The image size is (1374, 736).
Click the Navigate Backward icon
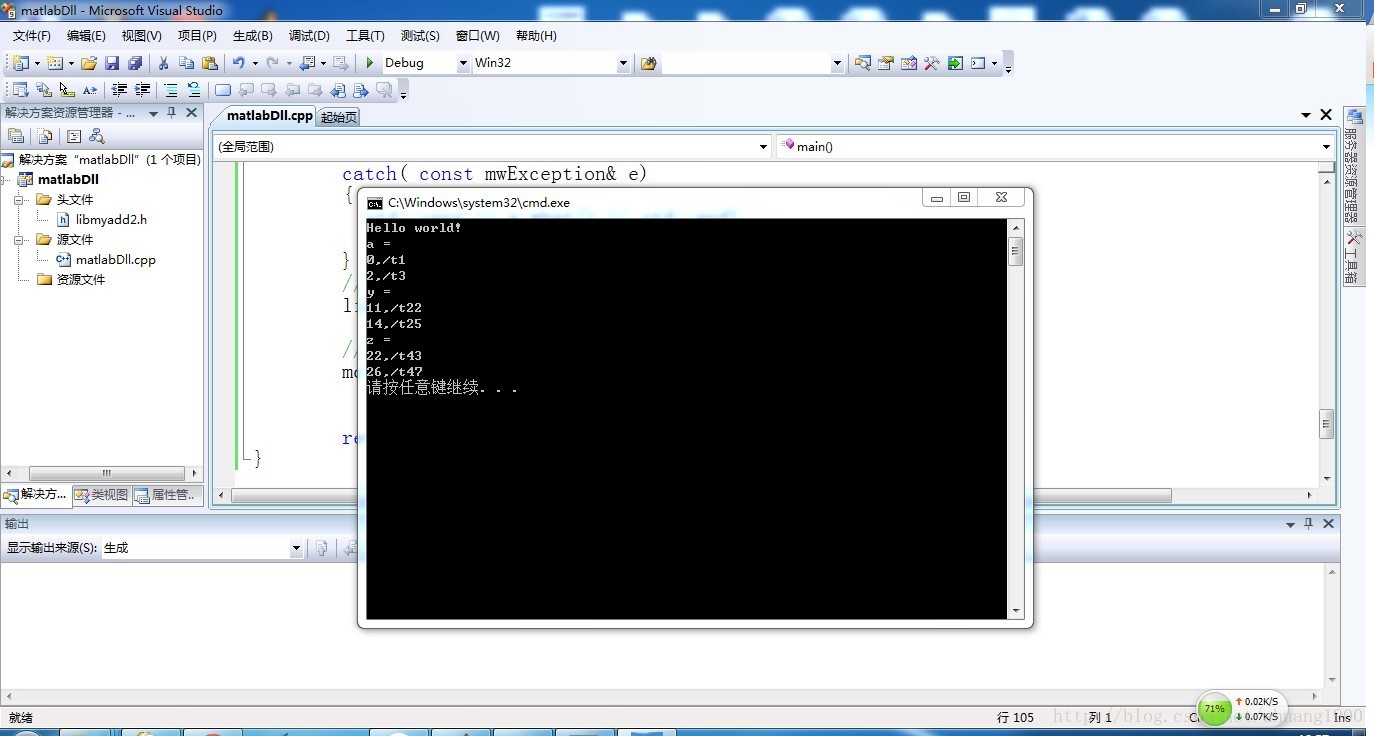point(307,63)
